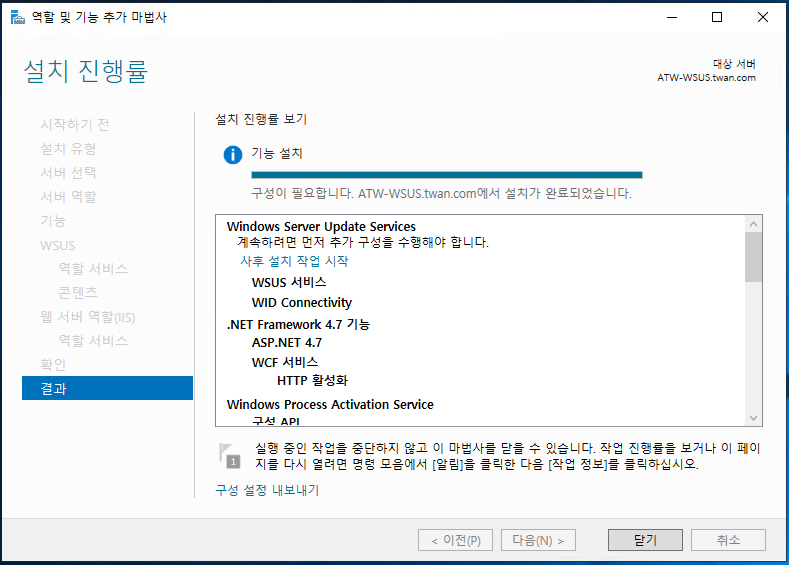Click the blue information icon beside 기능 설치
This screenshot has height=565, width=789.
(x=232, y=154)
